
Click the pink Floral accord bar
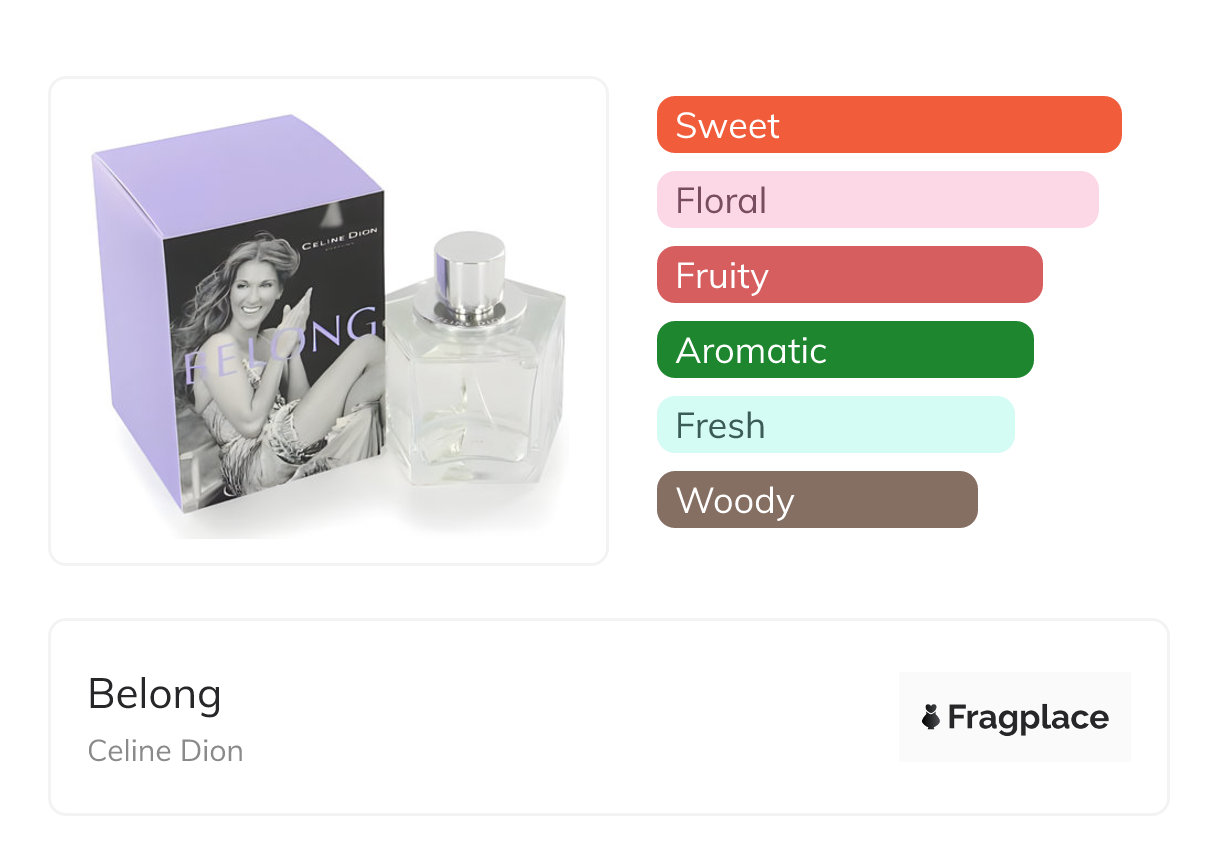click(x=877, y=200)
